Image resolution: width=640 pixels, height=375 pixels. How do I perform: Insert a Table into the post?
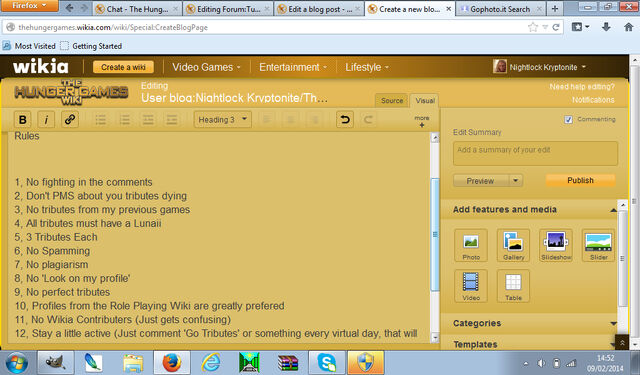513,286
